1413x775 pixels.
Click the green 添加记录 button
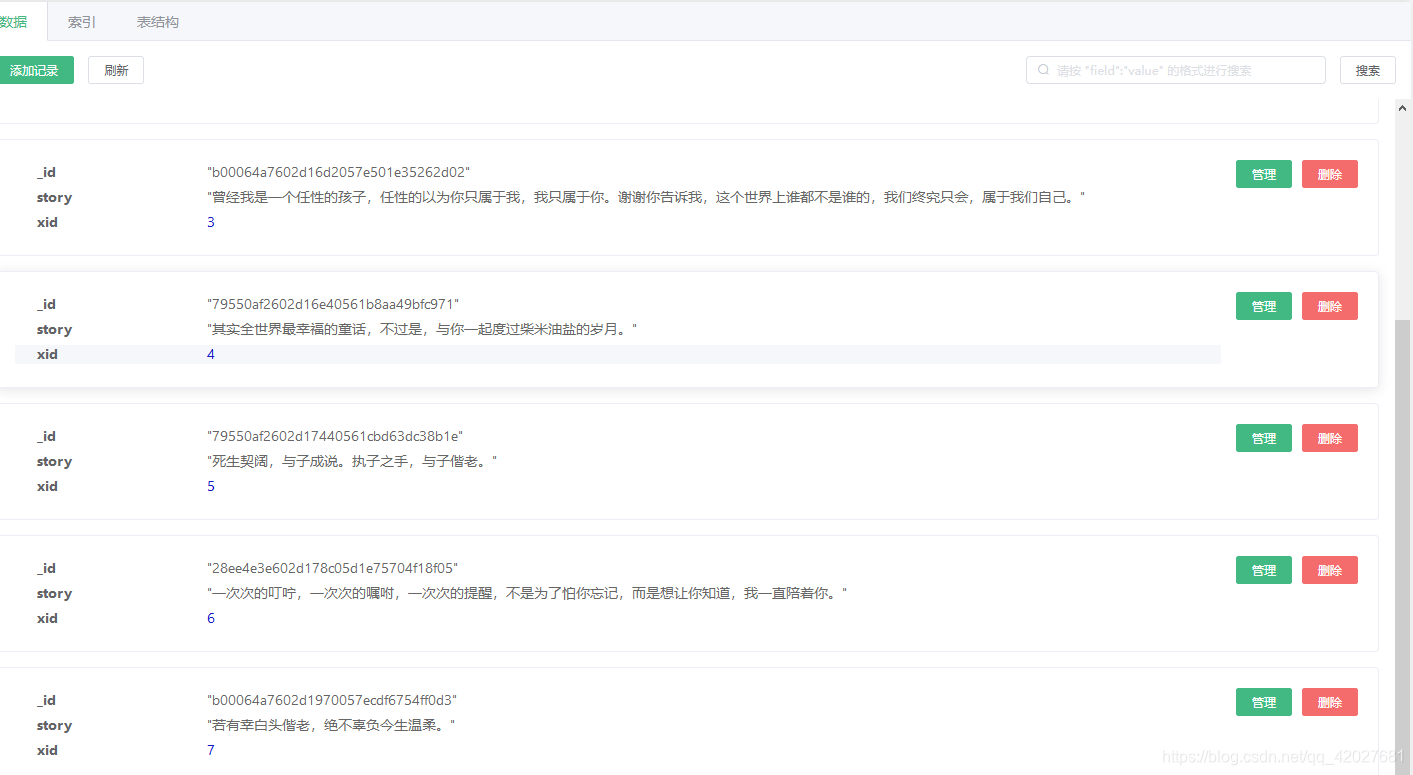tap(36, 70)
